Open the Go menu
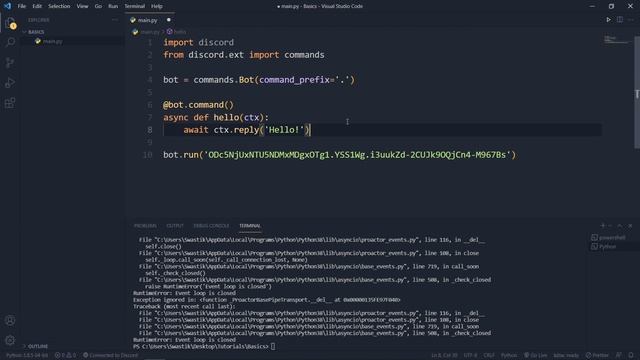 click(x=98, y=6)
